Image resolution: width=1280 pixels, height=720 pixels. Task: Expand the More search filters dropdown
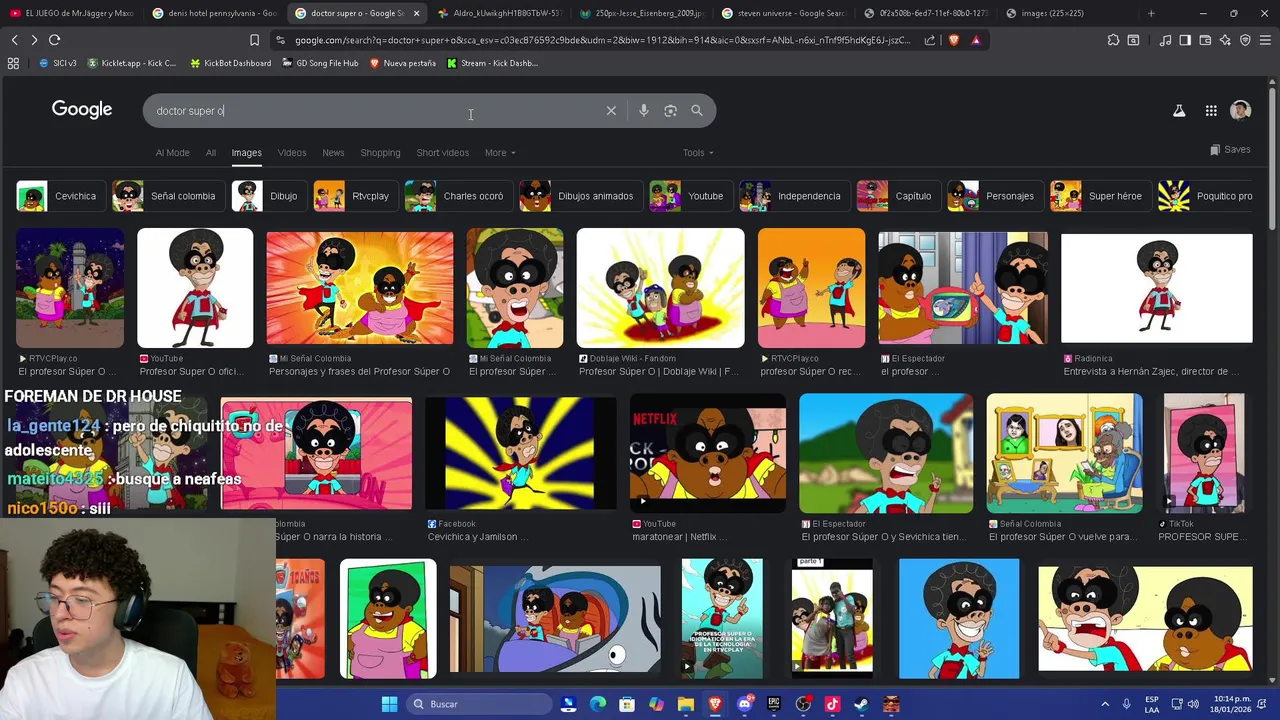coord(500,153)
